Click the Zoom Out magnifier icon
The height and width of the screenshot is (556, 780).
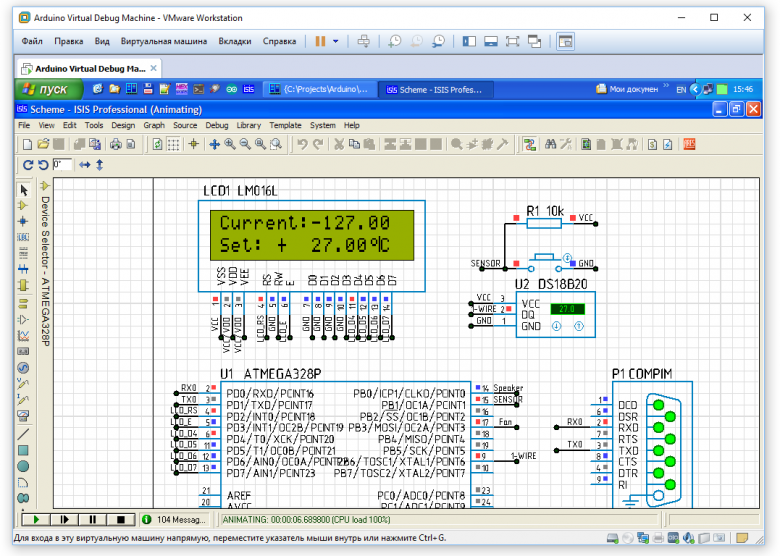click(245, 144)
